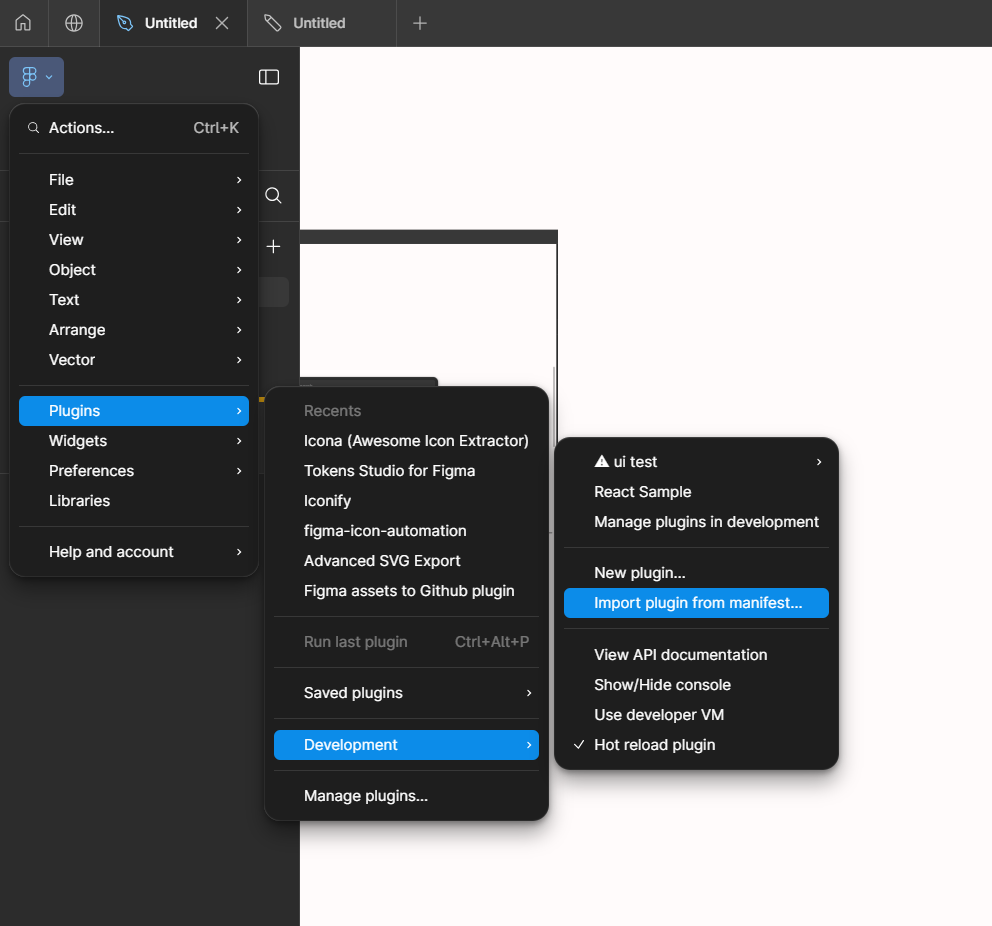Expand the Preferences submenu
Image resolution: width=992 pixels, height=926 pixels.
134,471
